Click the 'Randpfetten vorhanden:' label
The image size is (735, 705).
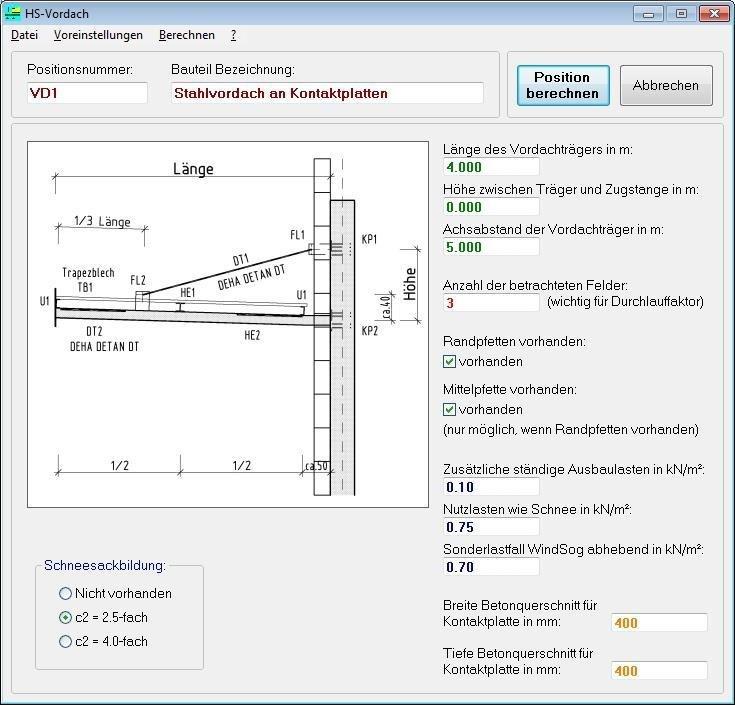pyautogui.click(x=514, y=341)
